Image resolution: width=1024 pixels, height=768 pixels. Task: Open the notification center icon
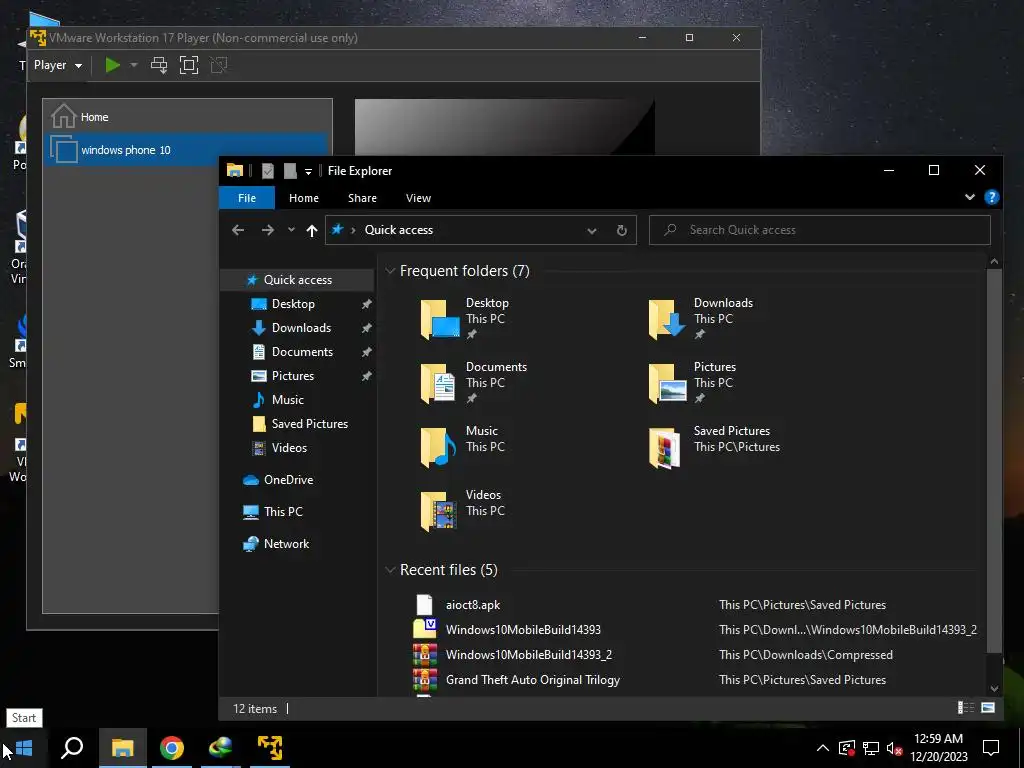coord(991,748)
